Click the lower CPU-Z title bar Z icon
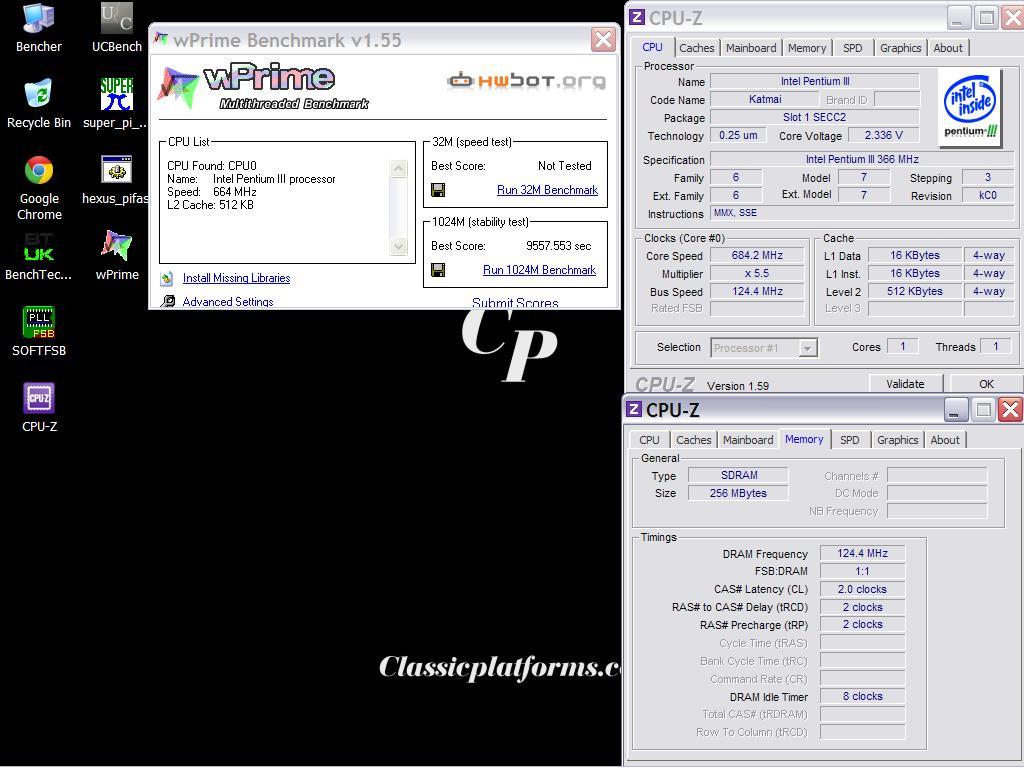This screenshot has height=768, width=1024. (x=633, y=409)
